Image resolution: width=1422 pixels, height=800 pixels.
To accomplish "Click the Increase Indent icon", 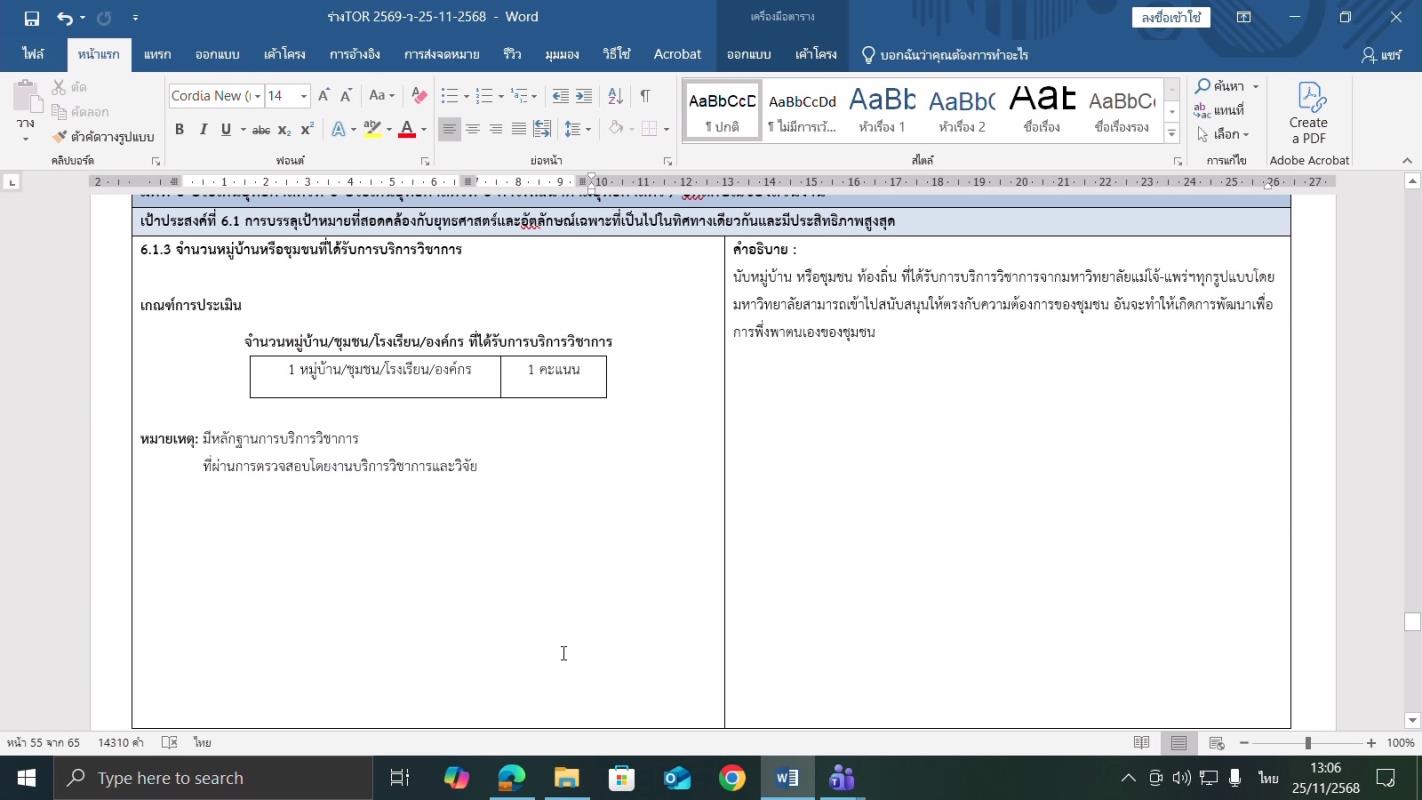I will (584, 96).
